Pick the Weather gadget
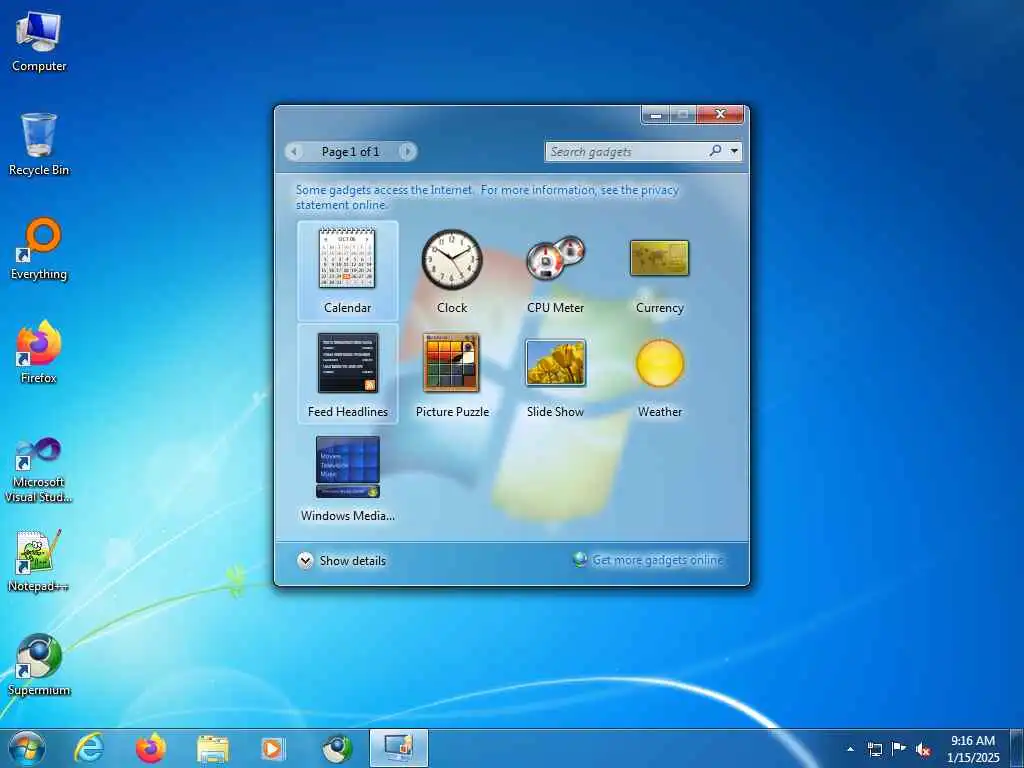Screen dimensions: 1024x768 tap(660, 374)
